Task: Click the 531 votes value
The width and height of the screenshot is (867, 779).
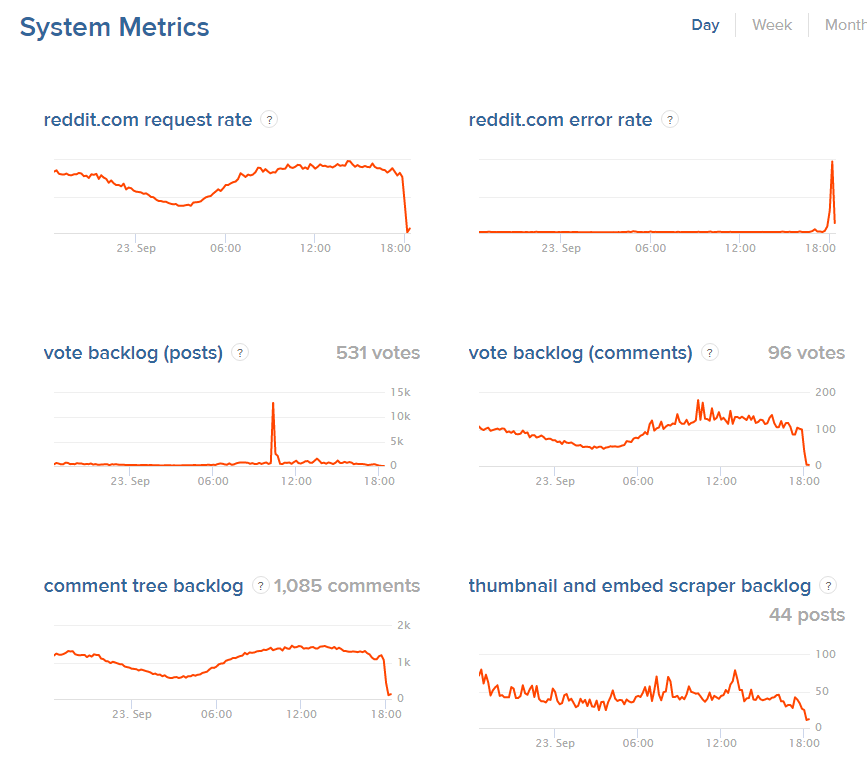Action: (378, 353)
